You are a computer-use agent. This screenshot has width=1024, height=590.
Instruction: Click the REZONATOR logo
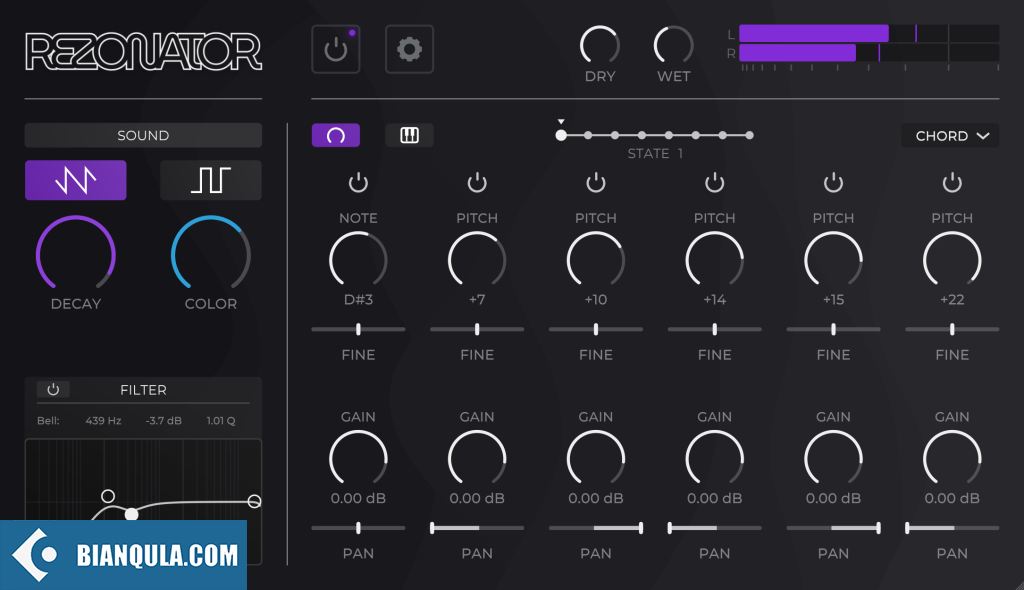(x=144, y=52)
